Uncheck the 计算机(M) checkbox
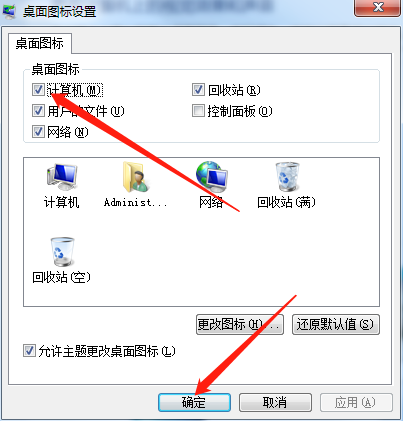 [38, 90]
